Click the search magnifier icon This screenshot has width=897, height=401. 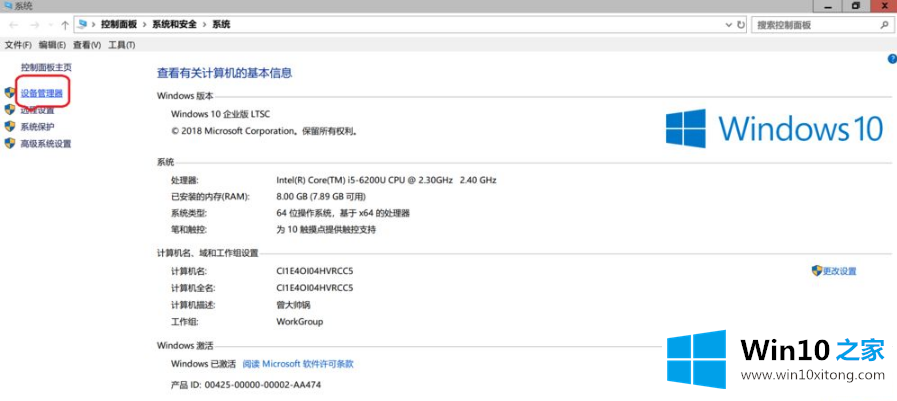tap(884, 25)
